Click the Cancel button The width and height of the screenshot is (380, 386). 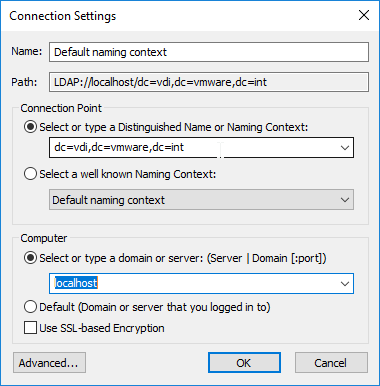(331, 363)
